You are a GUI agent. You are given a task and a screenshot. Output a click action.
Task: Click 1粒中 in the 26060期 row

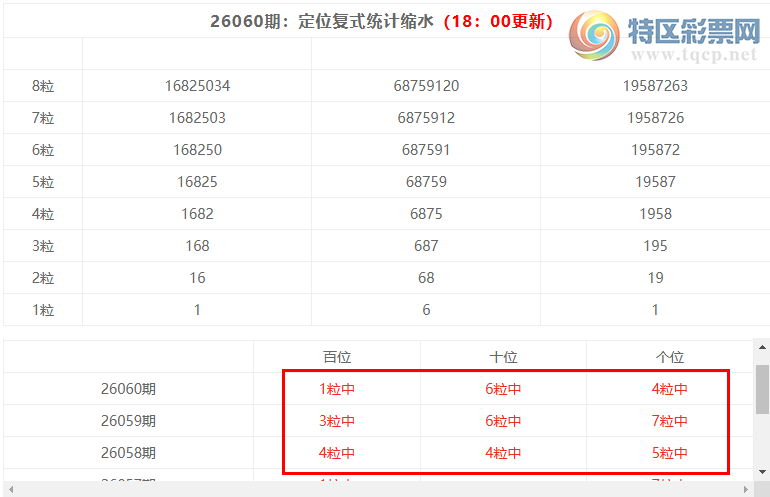[x=337, y=389]
